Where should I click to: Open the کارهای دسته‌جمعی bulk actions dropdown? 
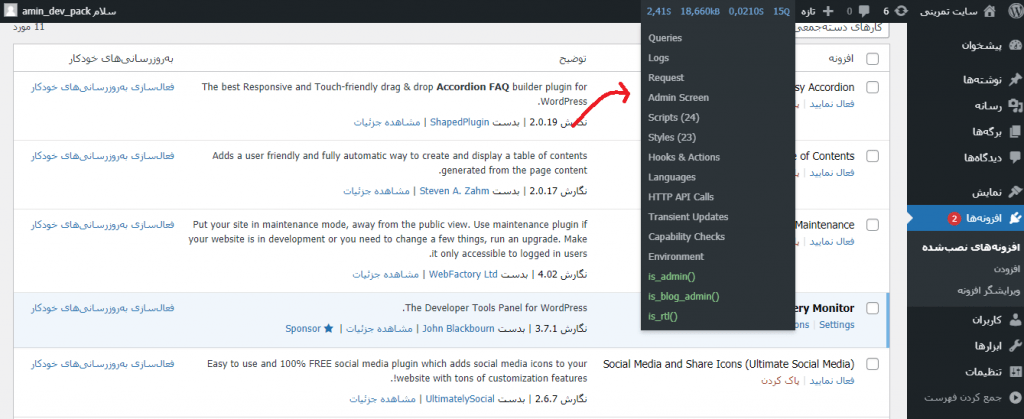point(841,29)
